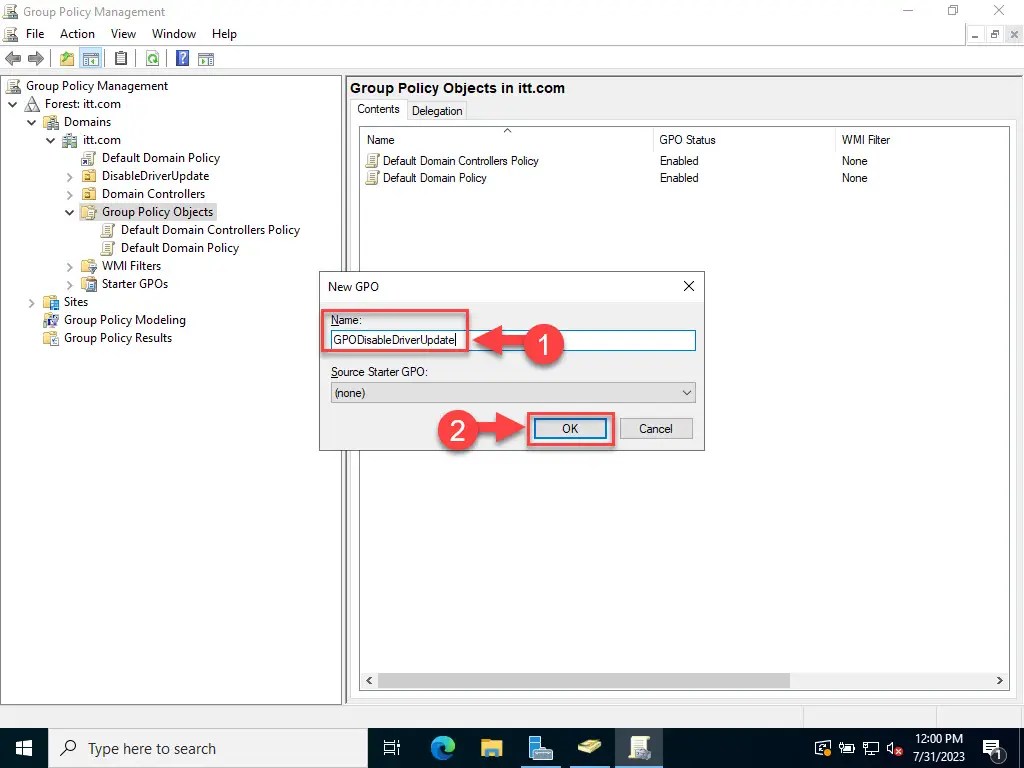Viewport: 1024px width, 768px height.
Task: Collapse the itt.com domain node
Action: [x=50, y=140]
